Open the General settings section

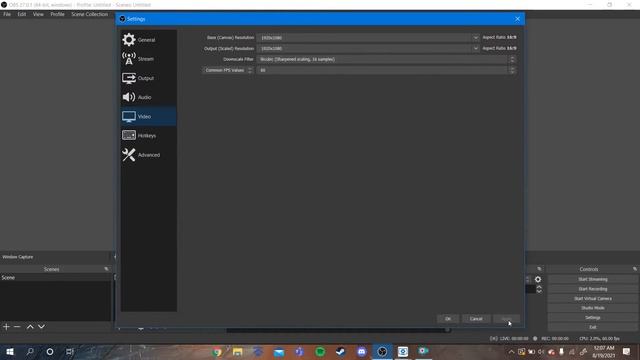[149, 40]
